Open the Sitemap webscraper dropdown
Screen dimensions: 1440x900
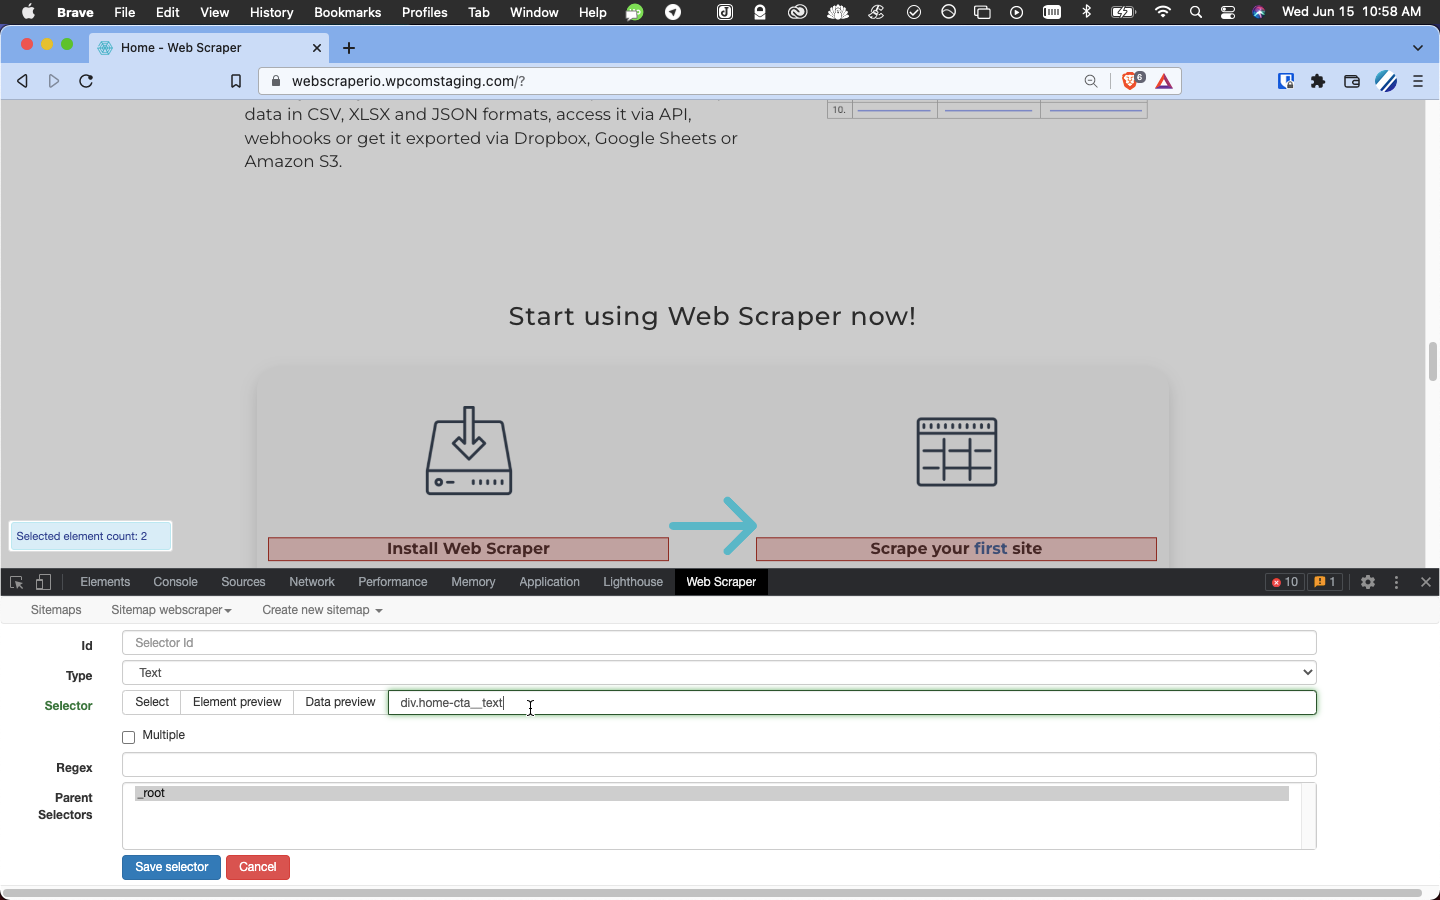(171, 610)
